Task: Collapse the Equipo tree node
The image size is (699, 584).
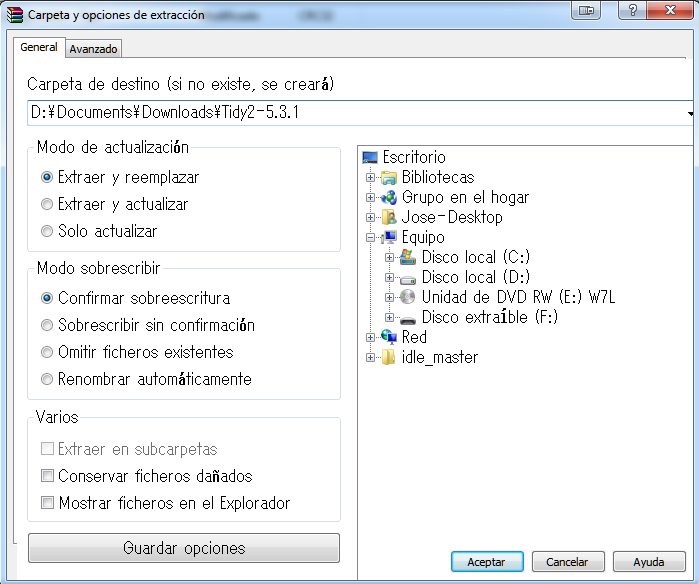Action: pos(370,237)
